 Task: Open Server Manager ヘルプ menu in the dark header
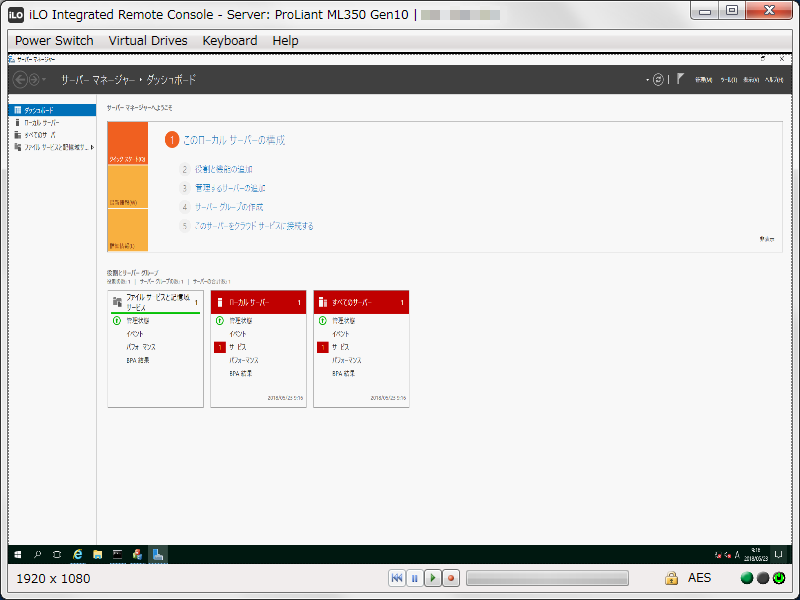(x=774, y=80)
